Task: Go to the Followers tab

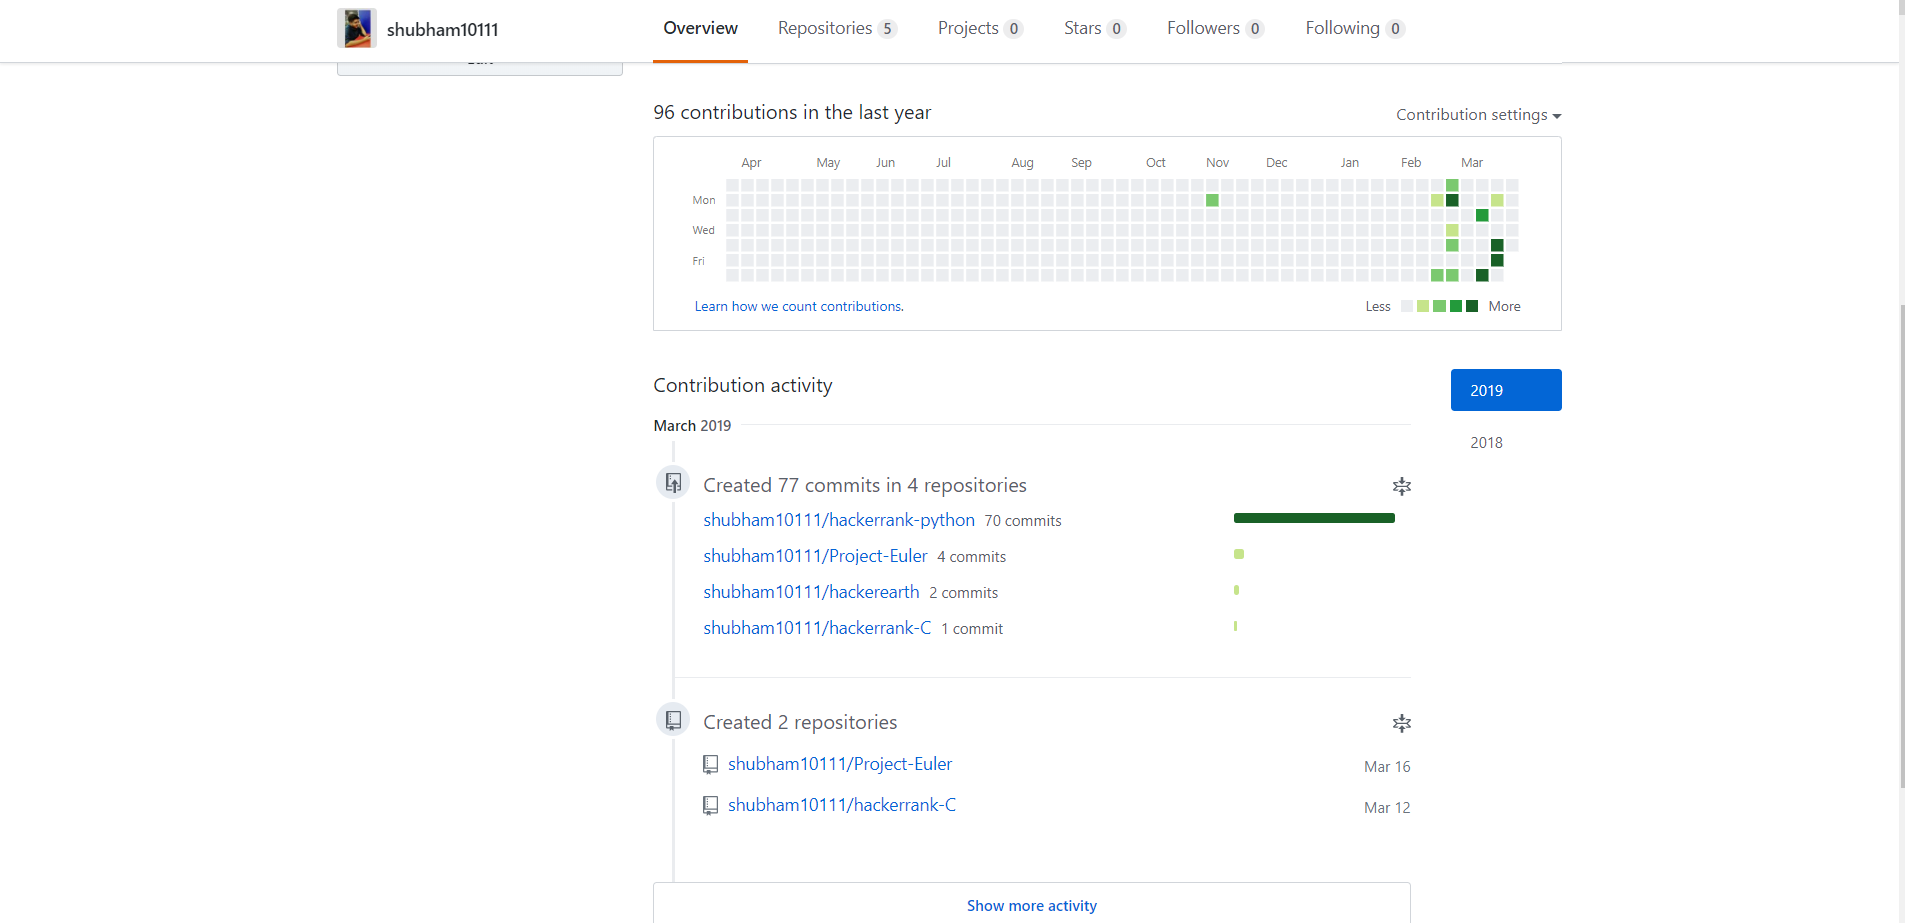Action: tap(1214, 29)
